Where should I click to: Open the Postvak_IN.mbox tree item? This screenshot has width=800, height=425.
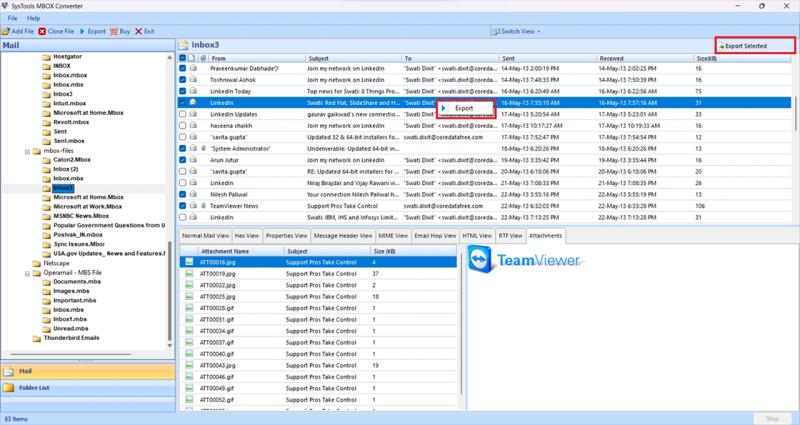(x=78, y=235)
